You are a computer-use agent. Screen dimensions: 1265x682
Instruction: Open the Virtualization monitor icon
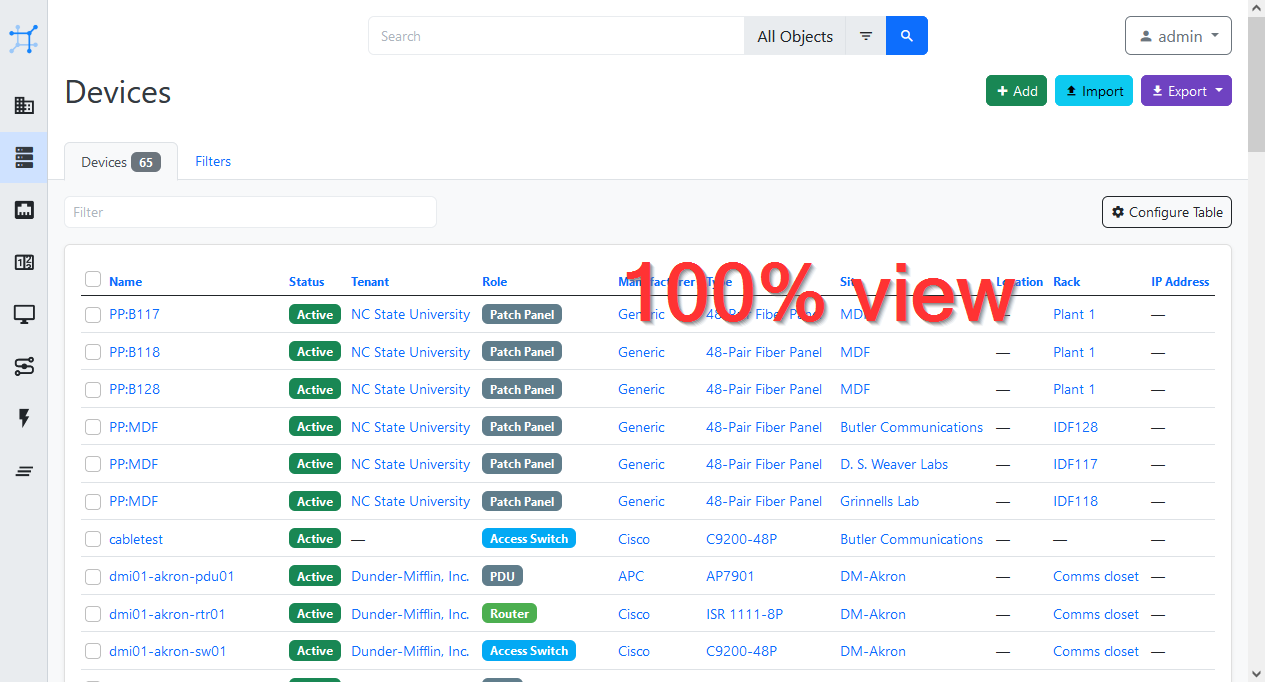coord(24,314)
